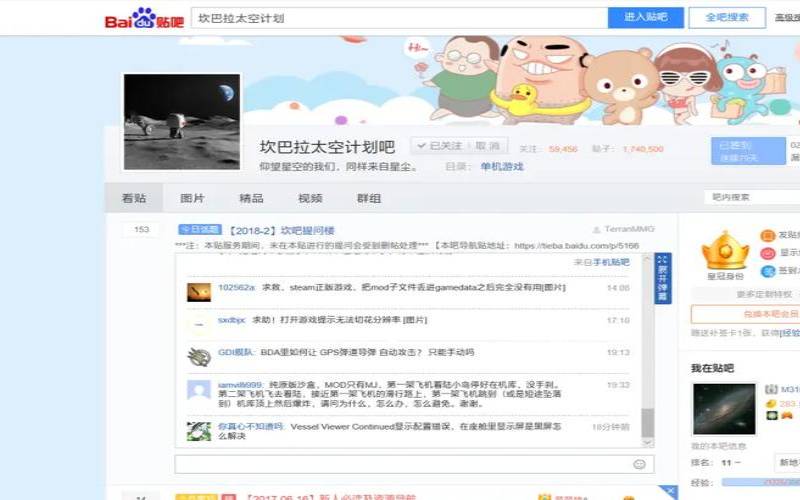Click the gold coin icon under my name
The width and height of the screenshot is (800, 500).
click(x=771, y=404)
